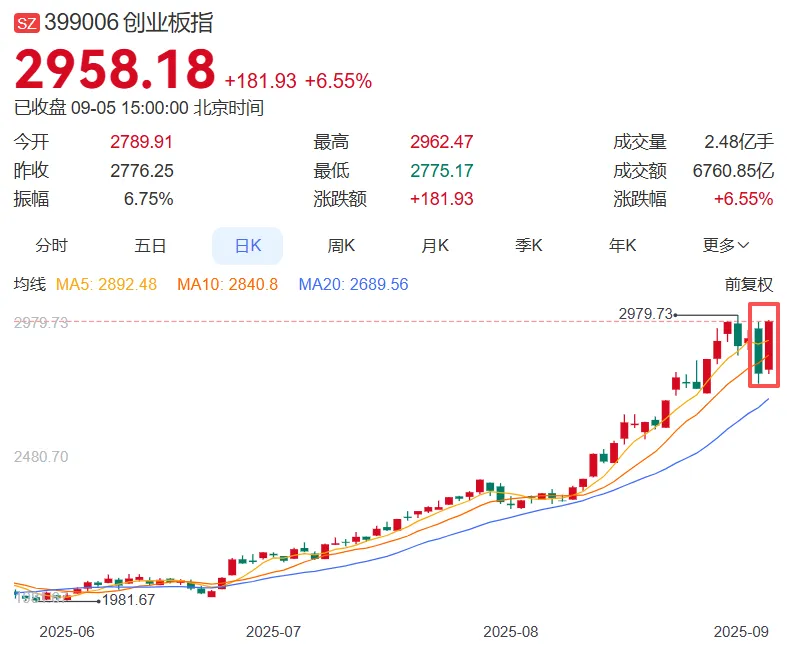Click the 399006 创业板指 index title
Image resolution: width=787 pixels, height=649 pixels.
click(x=128, y=23)
